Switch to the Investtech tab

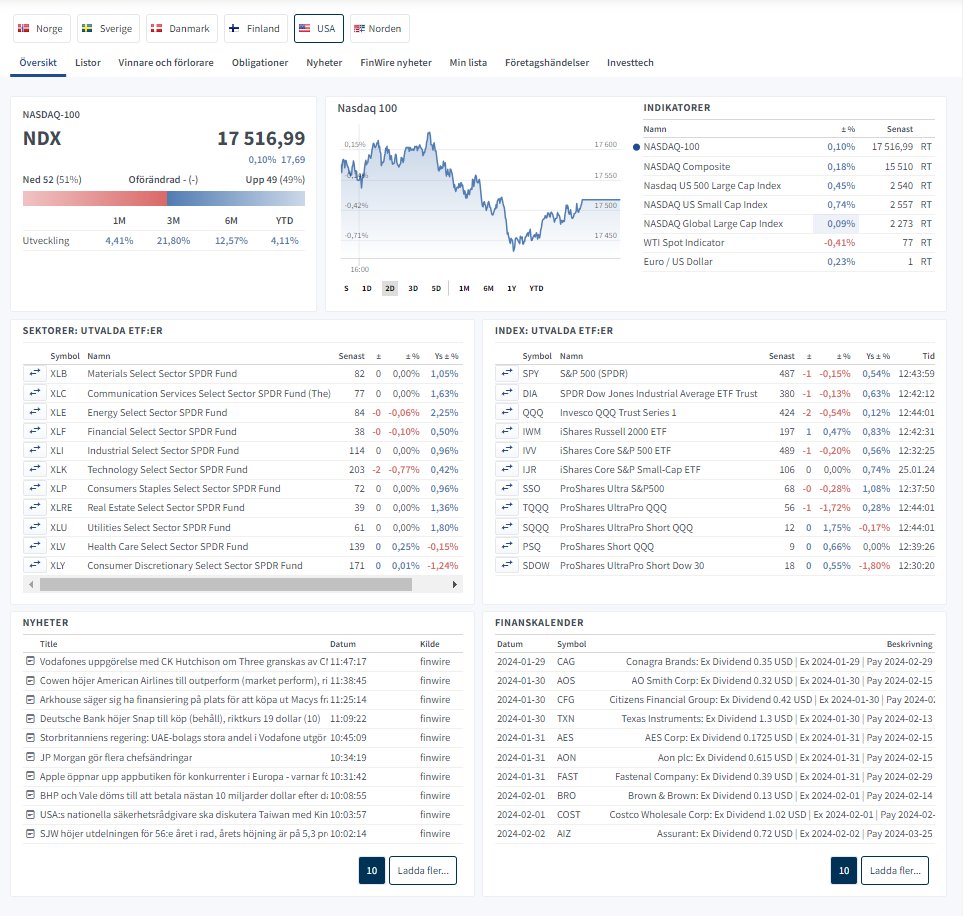point(630,63)
